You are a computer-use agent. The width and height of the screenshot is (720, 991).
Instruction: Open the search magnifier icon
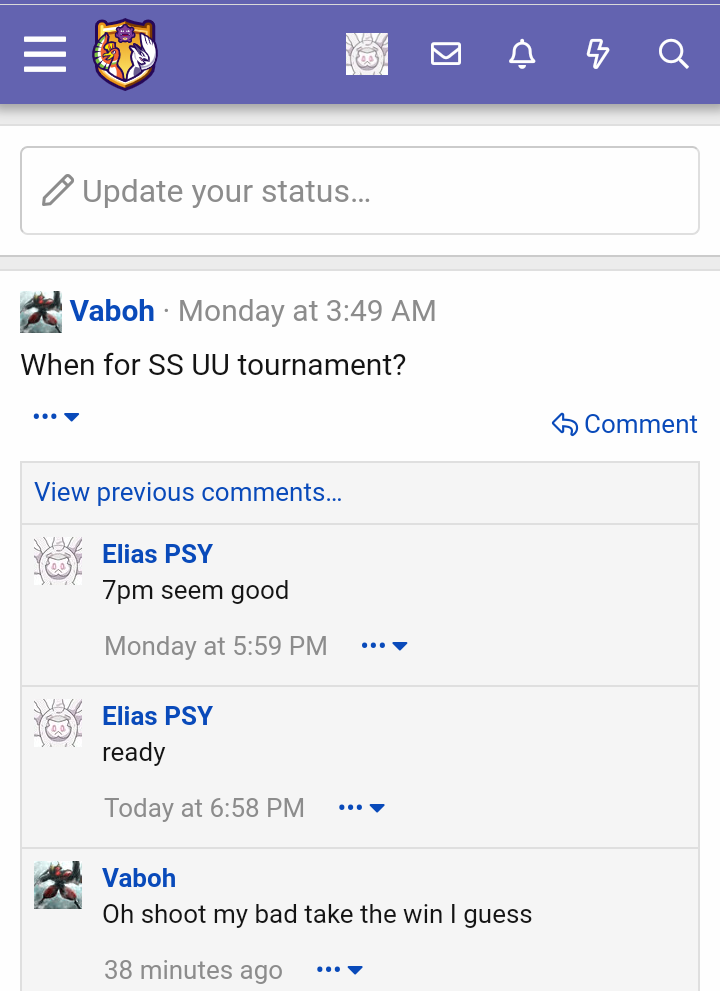[x=674, y=54]
